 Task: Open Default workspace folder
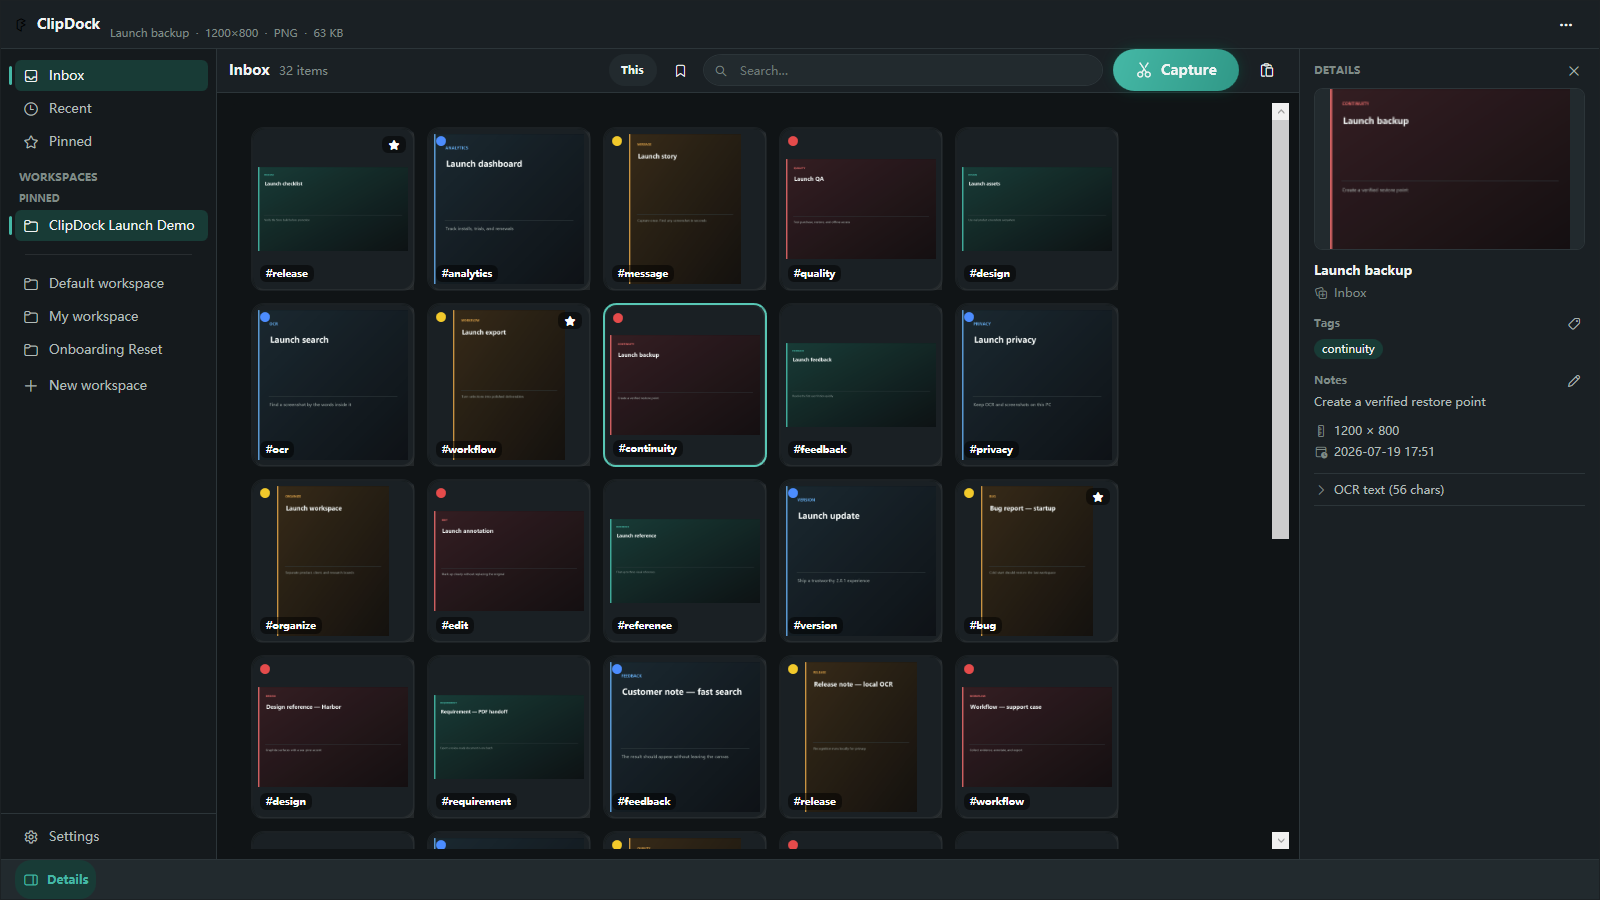[111, 283]
